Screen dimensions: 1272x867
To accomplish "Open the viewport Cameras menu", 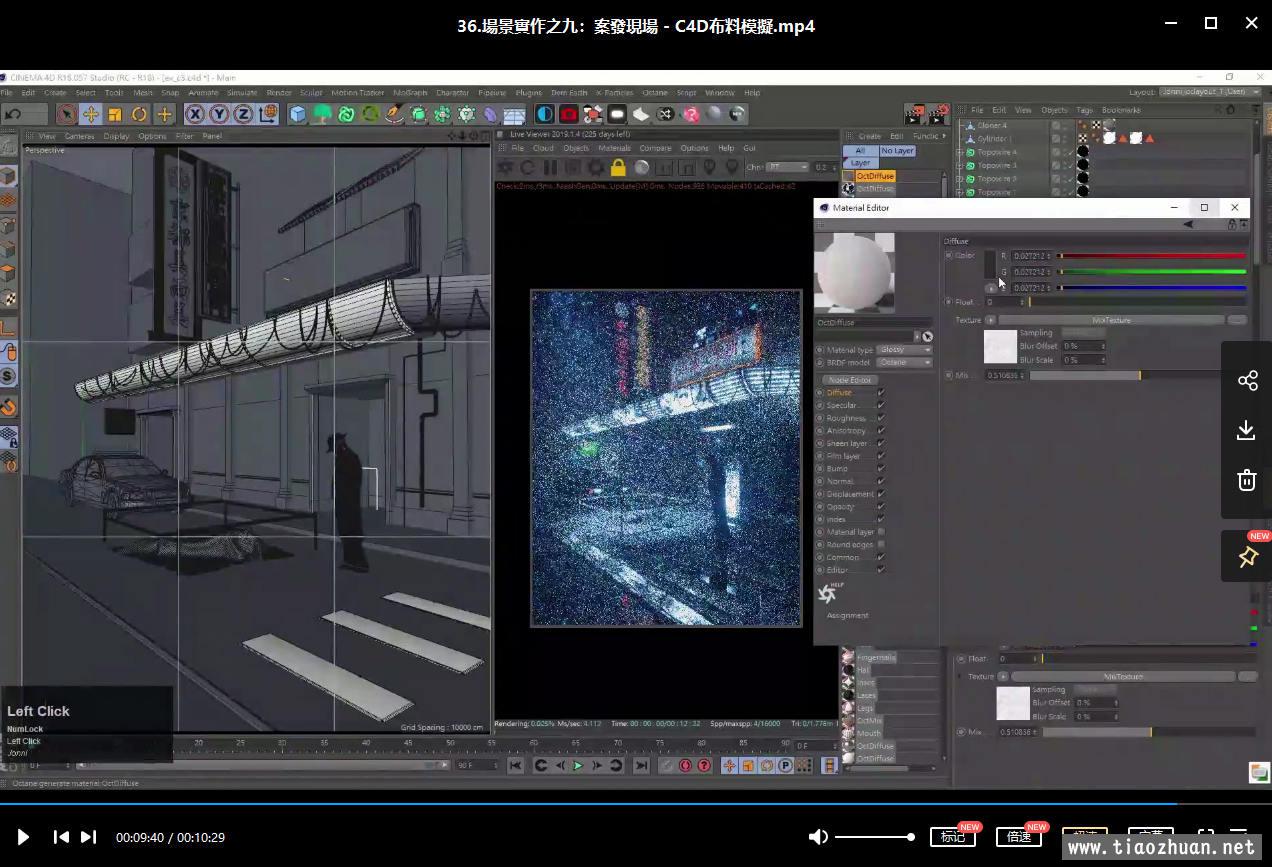I will point(79,136).
